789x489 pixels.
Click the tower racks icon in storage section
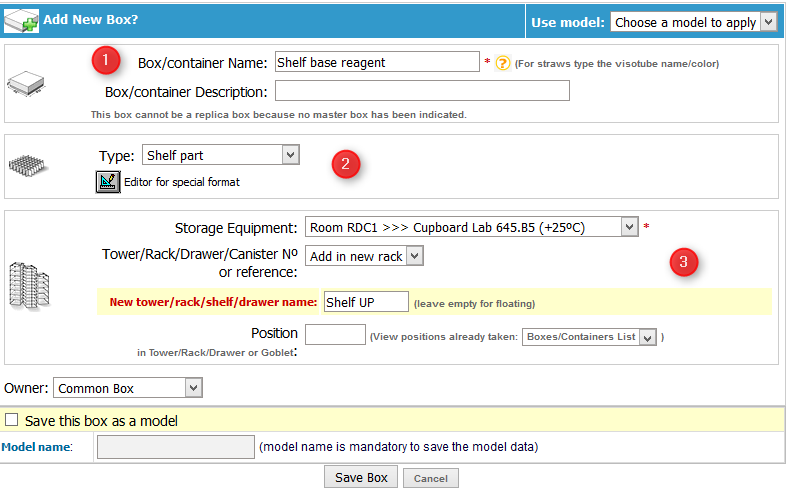pos(29,285)
